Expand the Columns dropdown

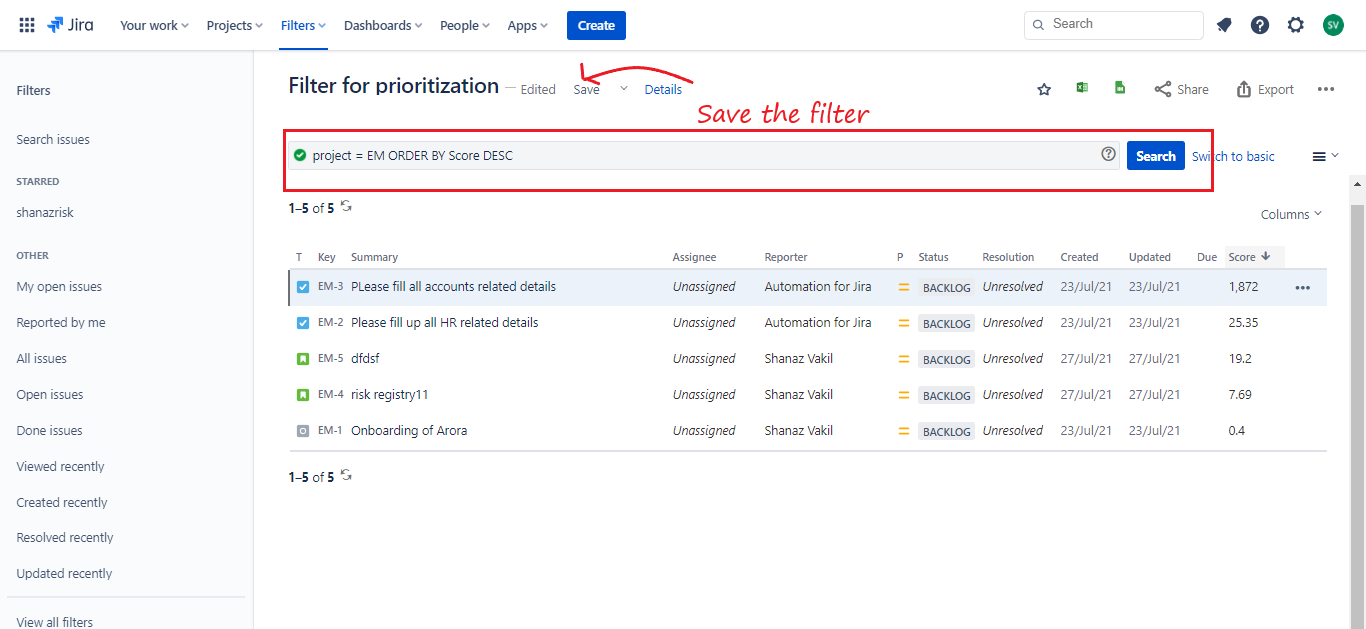coord(1291,214)
